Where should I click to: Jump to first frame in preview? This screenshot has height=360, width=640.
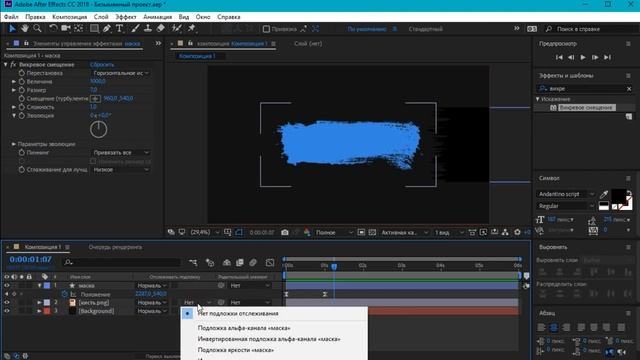pyautogui.click(x=559, y=57)
